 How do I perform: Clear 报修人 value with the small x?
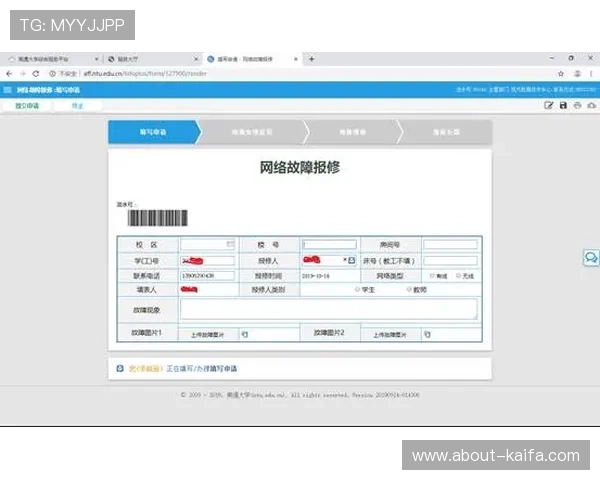click(x=345, y=260)
